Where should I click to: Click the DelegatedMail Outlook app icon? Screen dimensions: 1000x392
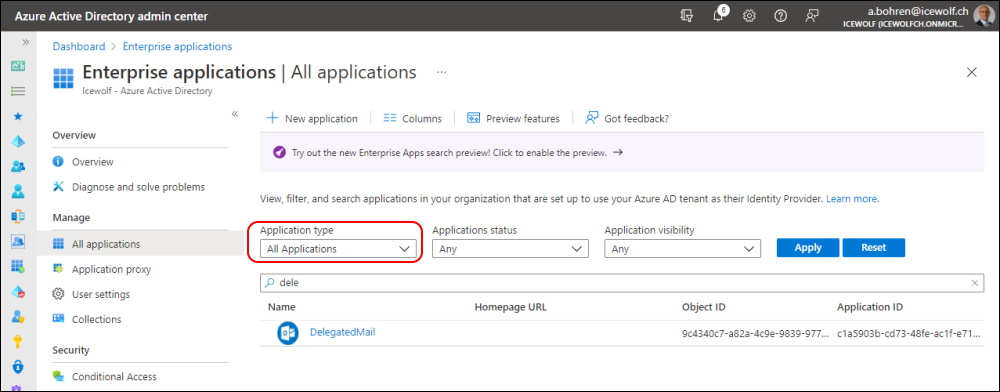click(288, 333)
